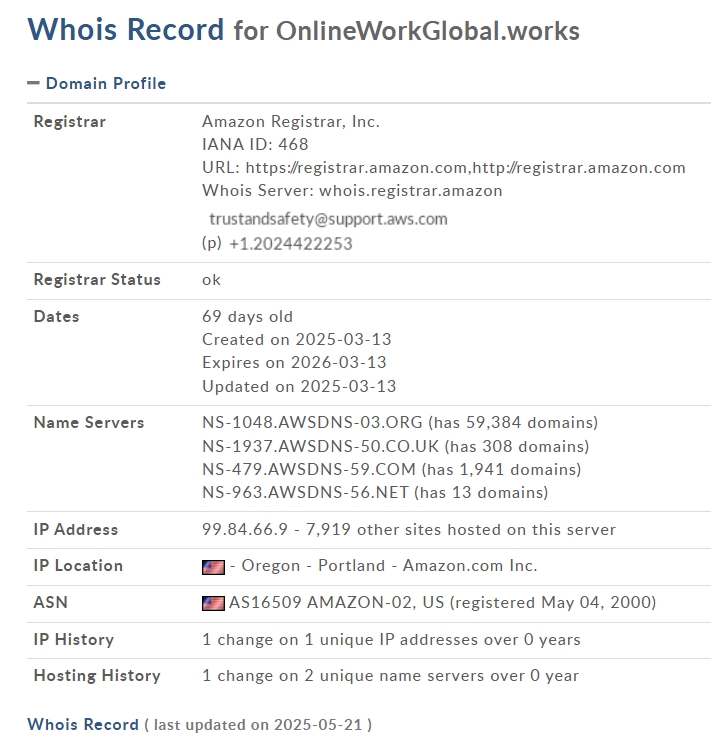Click name server NS-479.AWSDNS-59.COM

click(x=309, y=469)
